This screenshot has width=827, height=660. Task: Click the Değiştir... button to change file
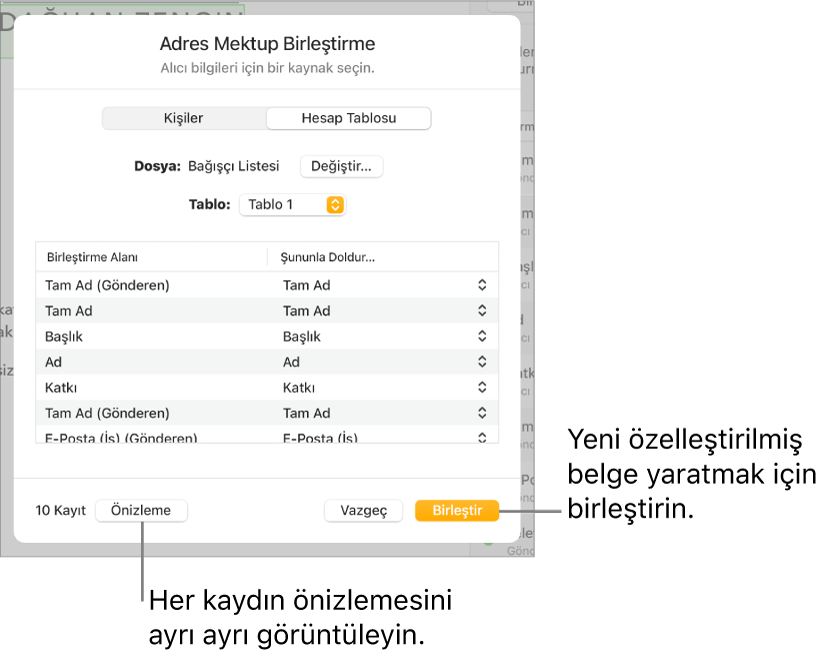(x=341, y=167)
